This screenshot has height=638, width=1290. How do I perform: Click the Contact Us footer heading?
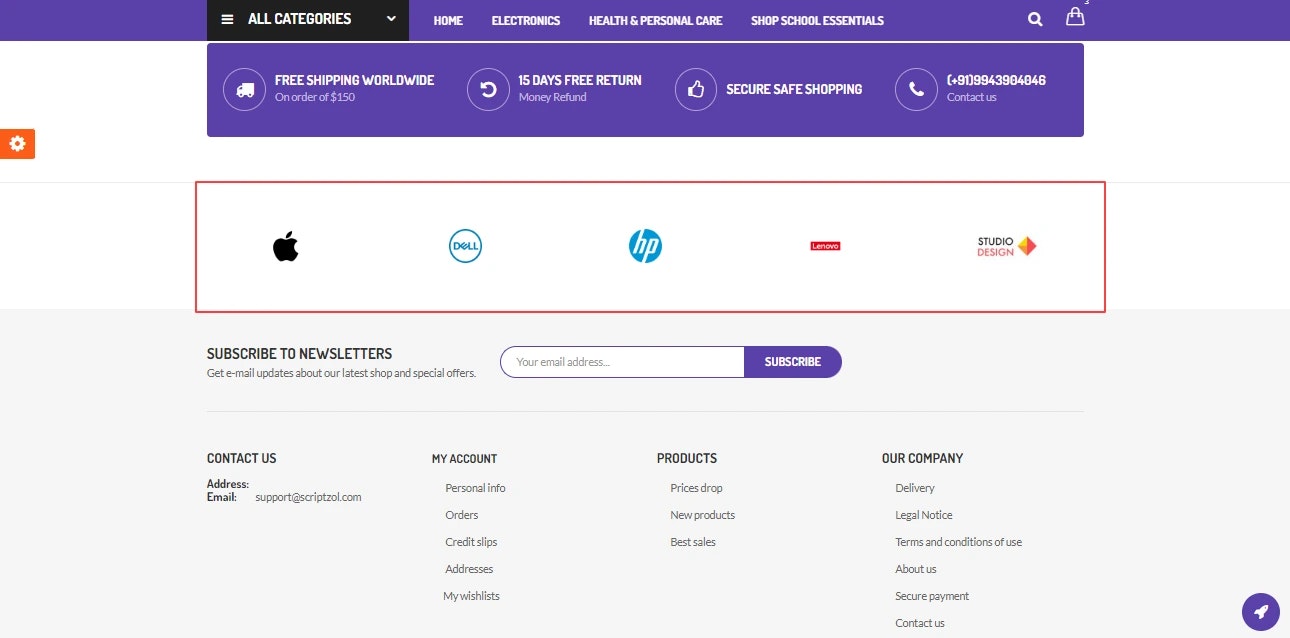tap(241, 459)
